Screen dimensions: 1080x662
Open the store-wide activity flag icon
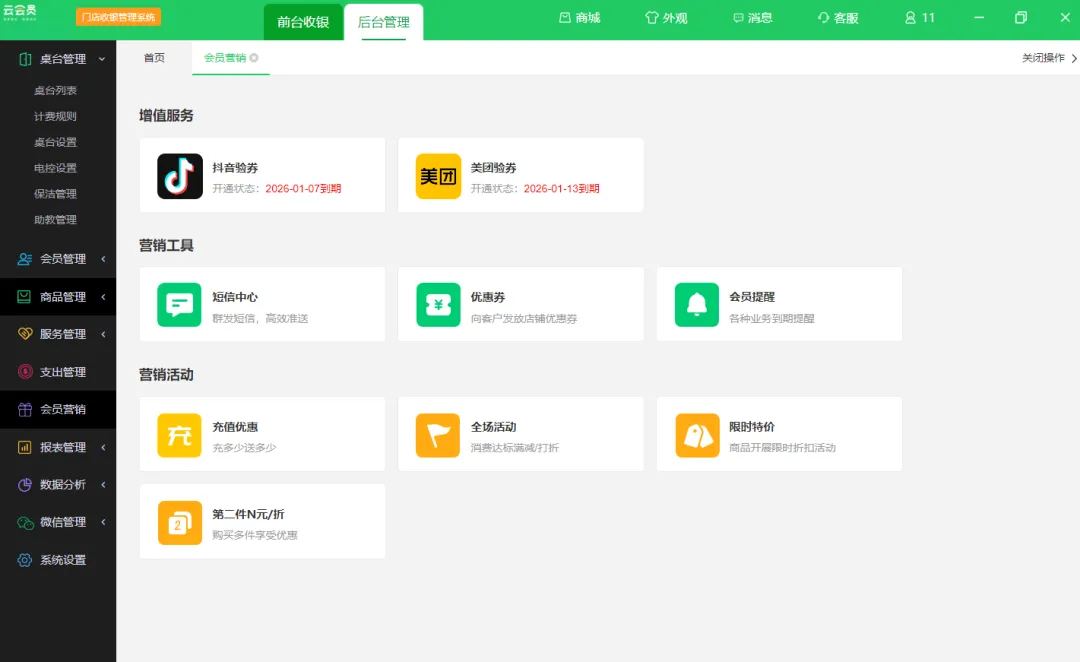click(438, 435)
